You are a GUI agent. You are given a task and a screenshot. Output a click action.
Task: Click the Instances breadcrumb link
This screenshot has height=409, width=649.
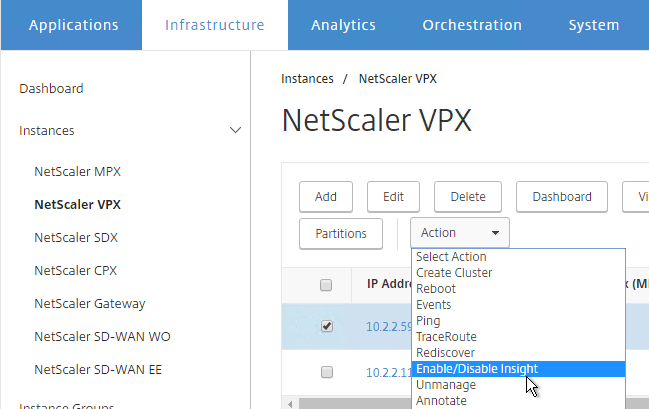307,79
